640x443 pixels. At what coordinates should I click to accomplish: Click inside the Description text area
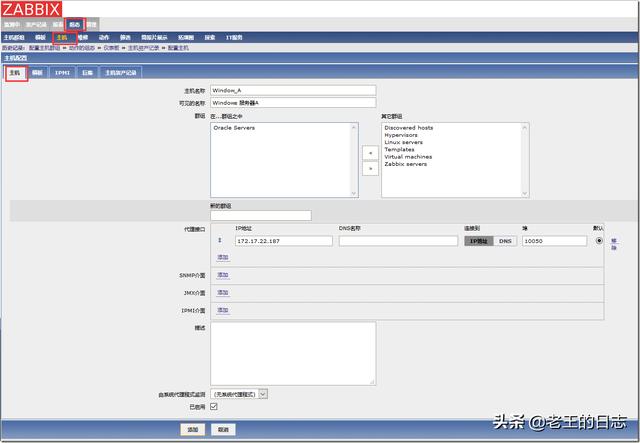click(x=293, y=354)
